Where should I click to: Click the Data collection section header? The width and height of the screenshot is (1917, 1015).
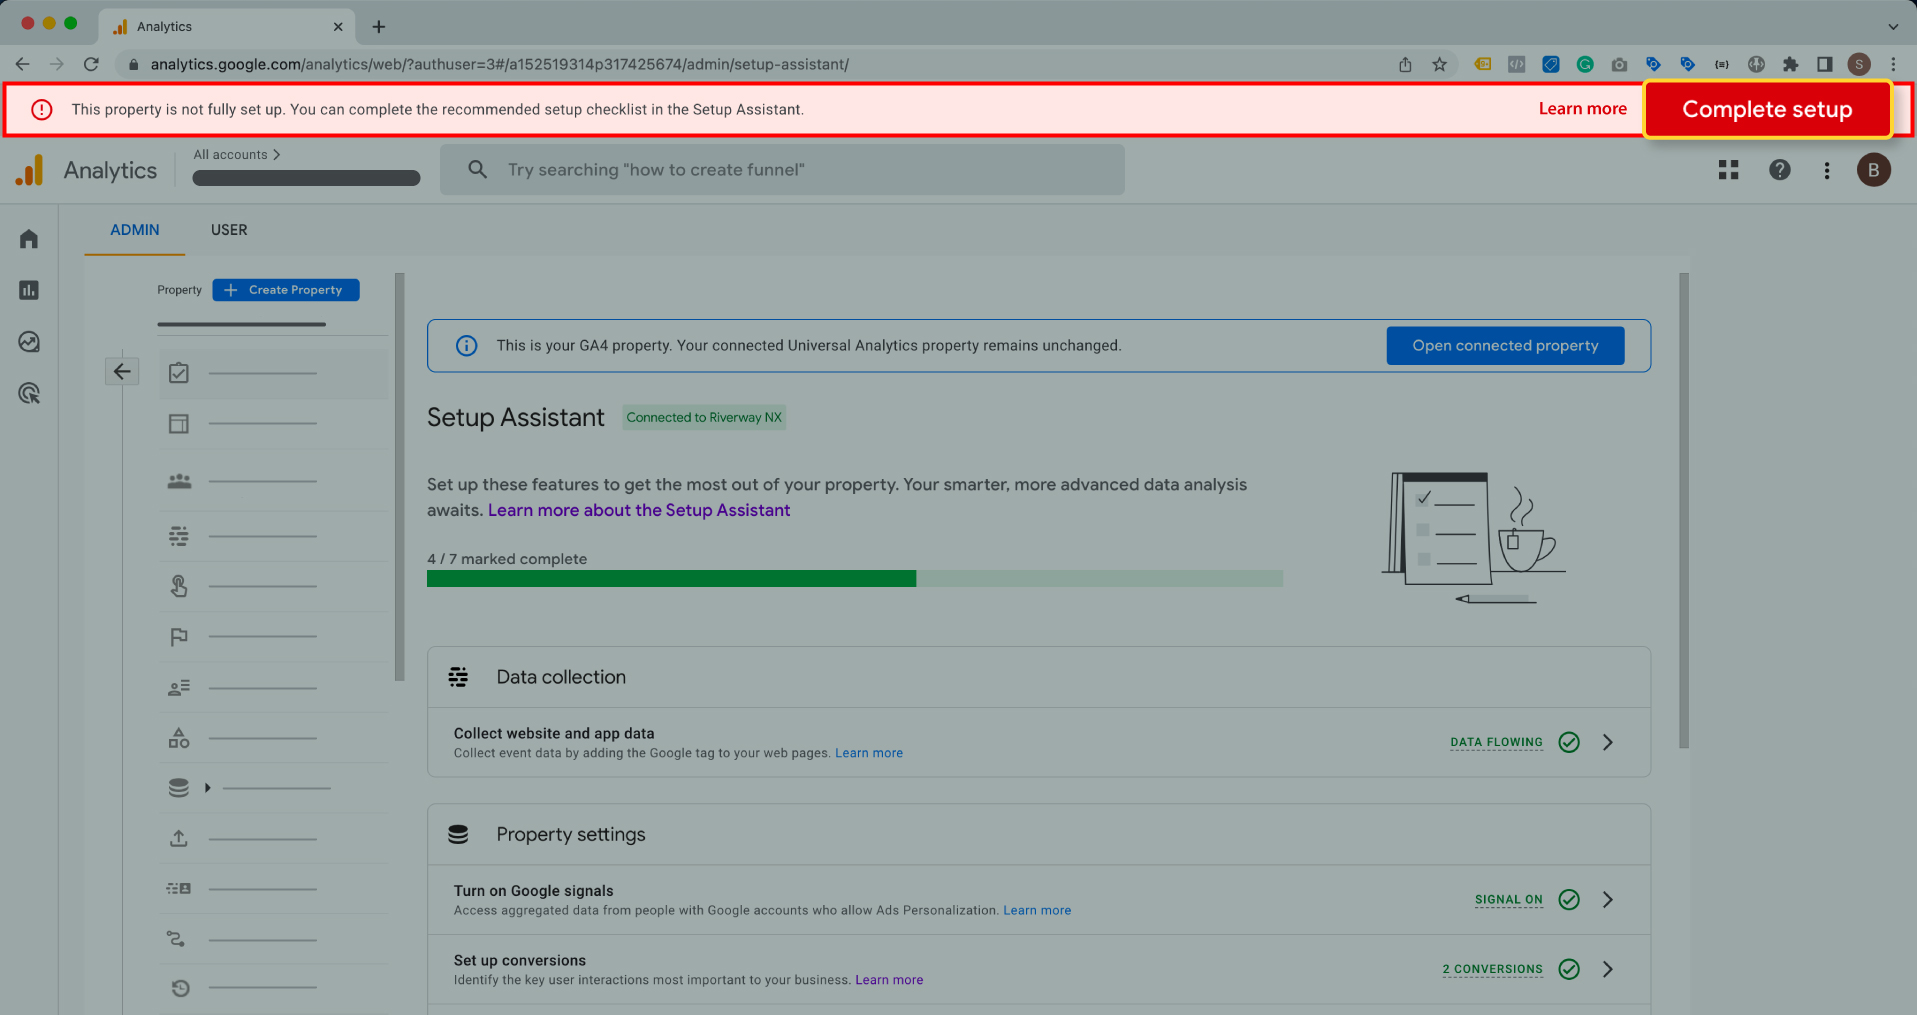coord(1038,677)
